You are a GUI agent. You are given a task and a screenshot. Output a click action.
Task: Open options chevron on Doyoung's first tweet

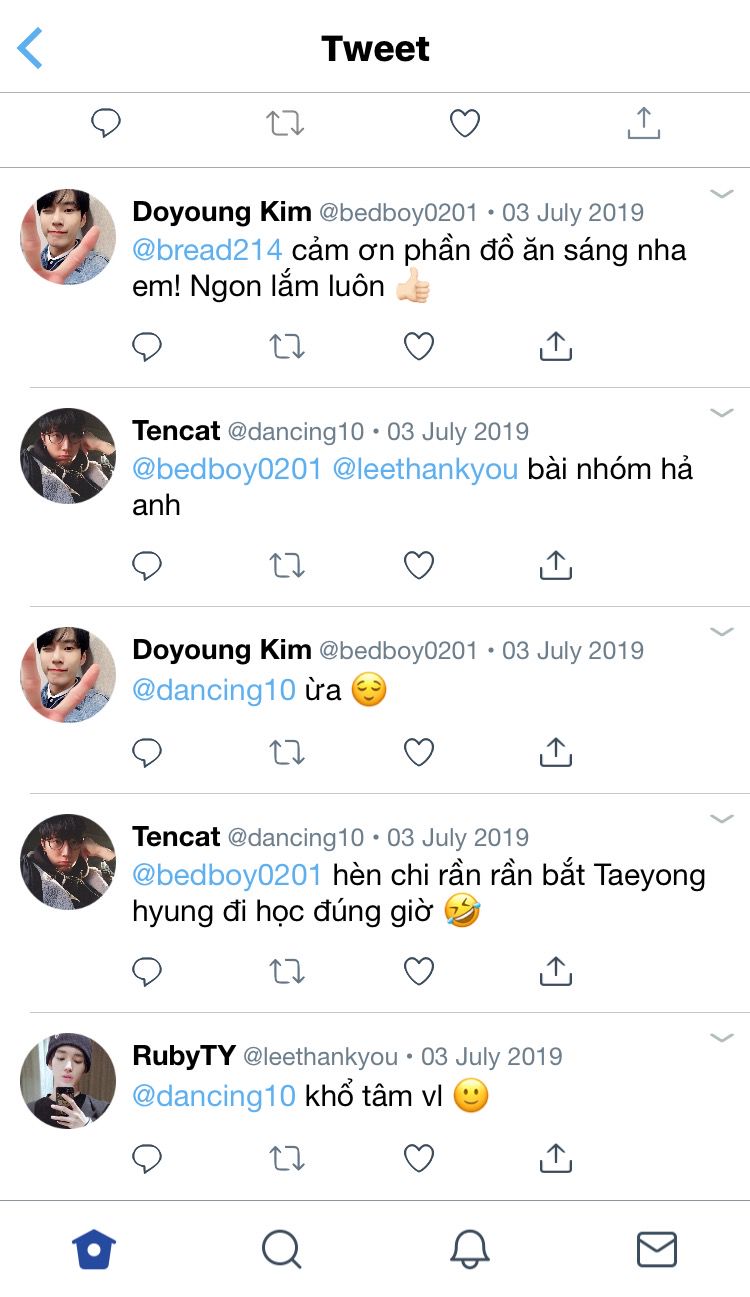(722, 194)
